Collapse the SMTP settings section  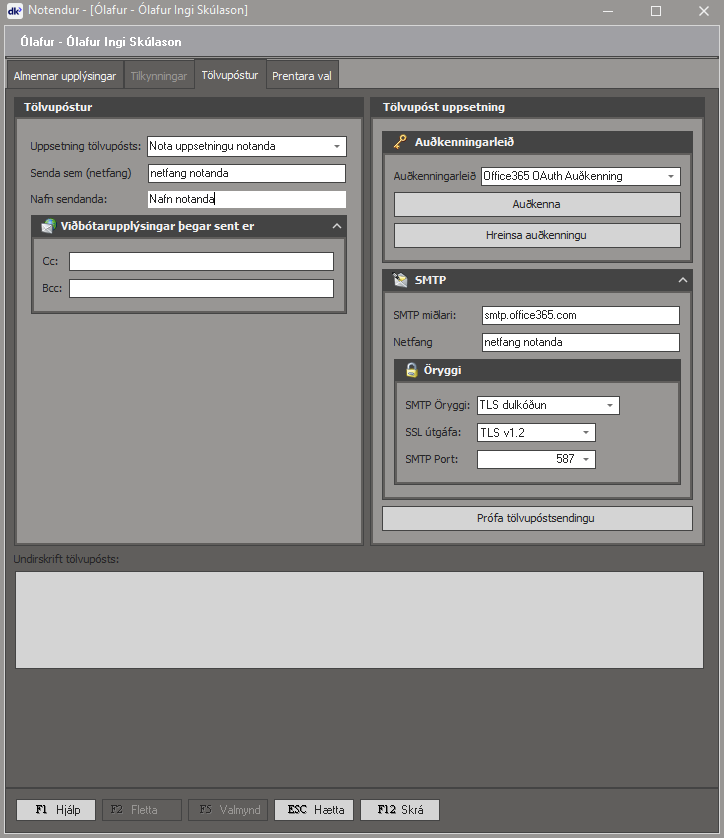pyautogui.click(x=683, y=280)
